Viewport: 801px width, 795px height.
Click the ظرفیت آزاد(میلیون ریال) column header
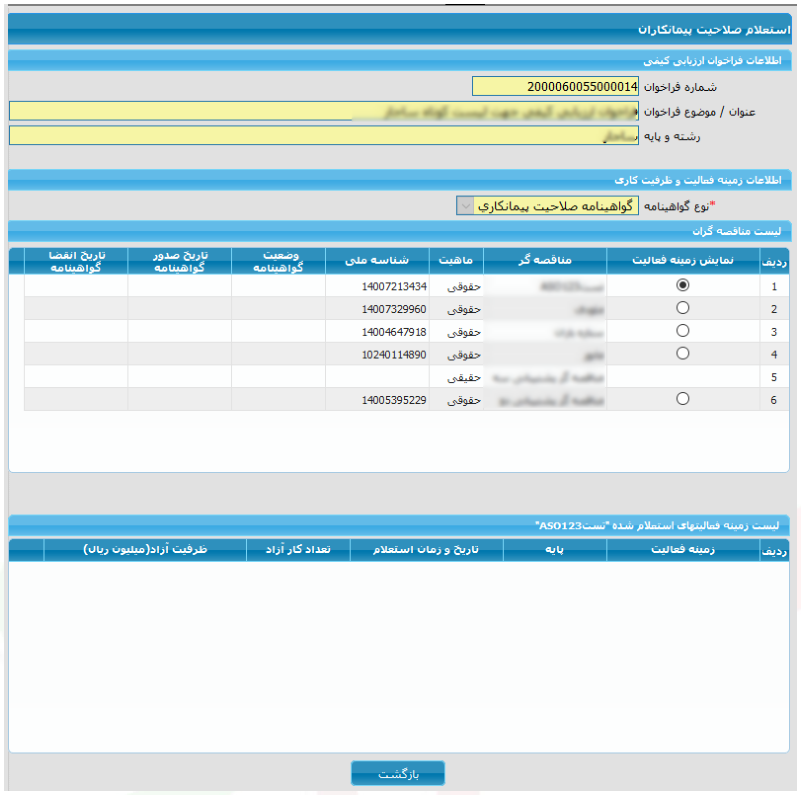point(146,550)
